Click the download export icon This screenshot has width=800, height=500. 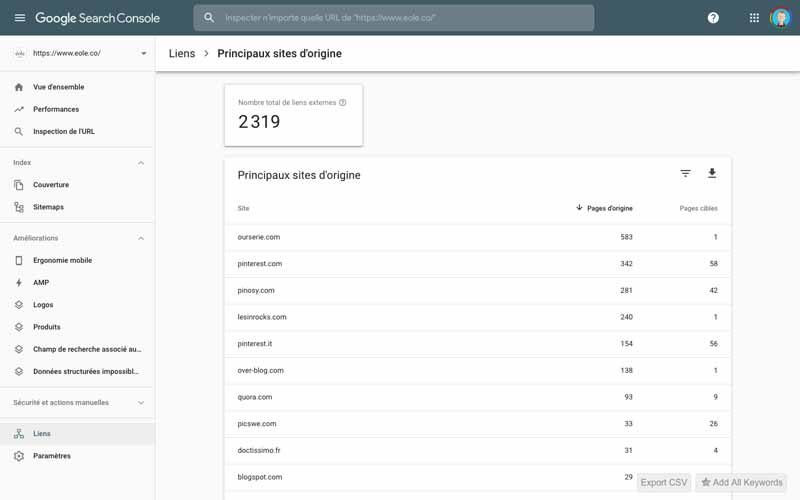click(712, 173)
